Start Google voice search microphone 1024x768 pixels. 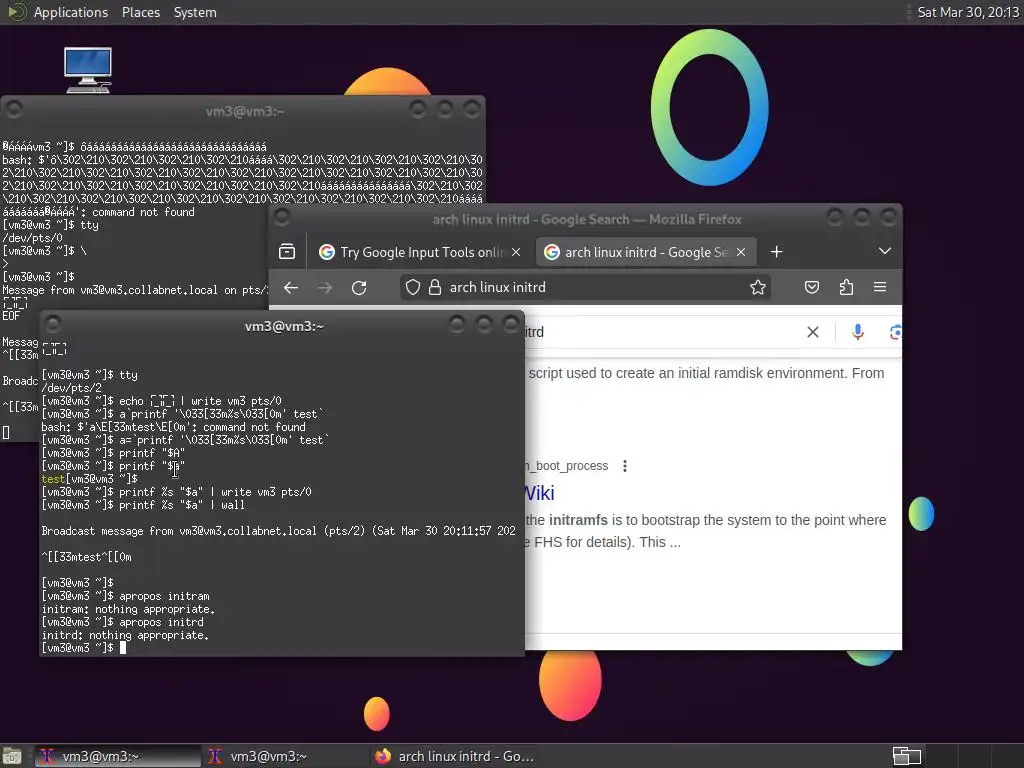tap(857, 332)
